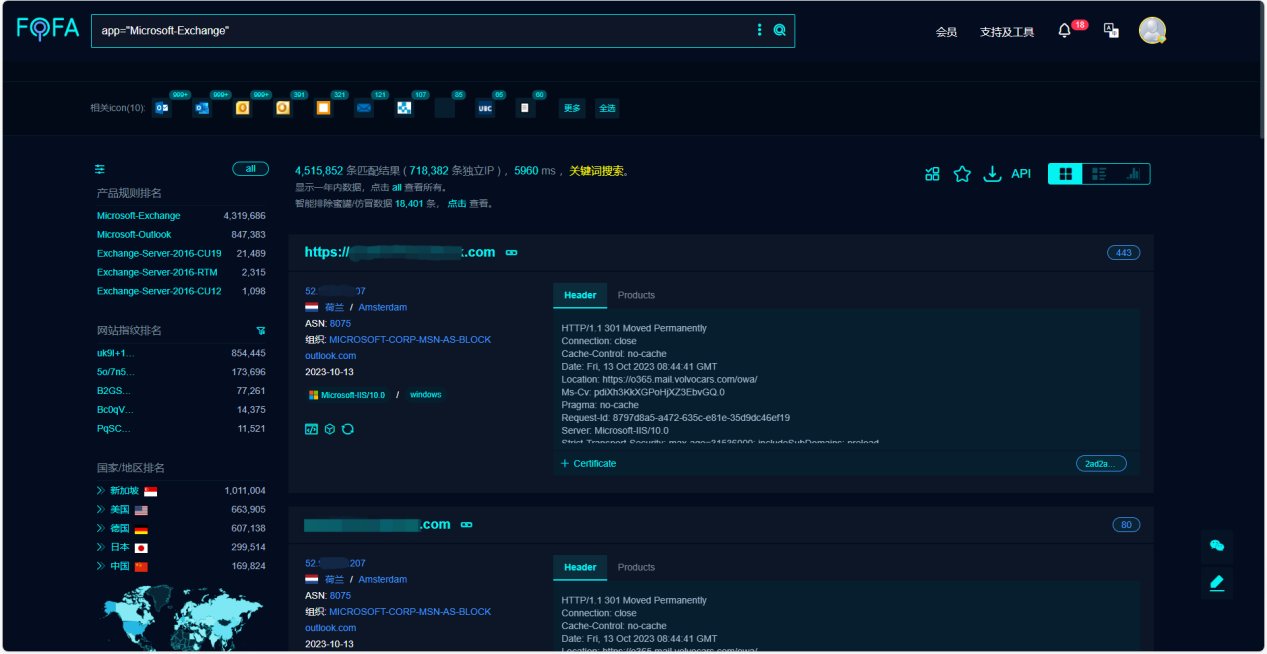1267x654 pixels.
Task: Click port 443 badge
Action: click(x=1123, y=253)
